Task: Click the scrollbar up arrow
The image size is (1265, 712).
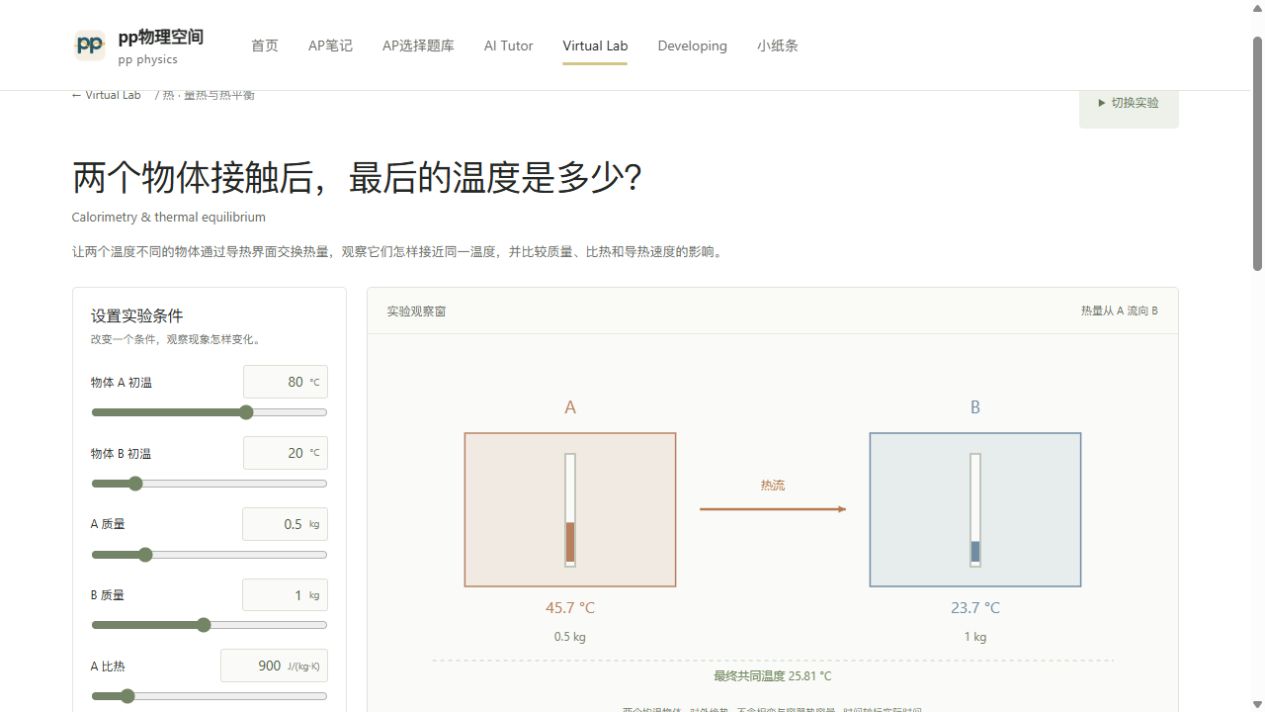Action: 1258,8
